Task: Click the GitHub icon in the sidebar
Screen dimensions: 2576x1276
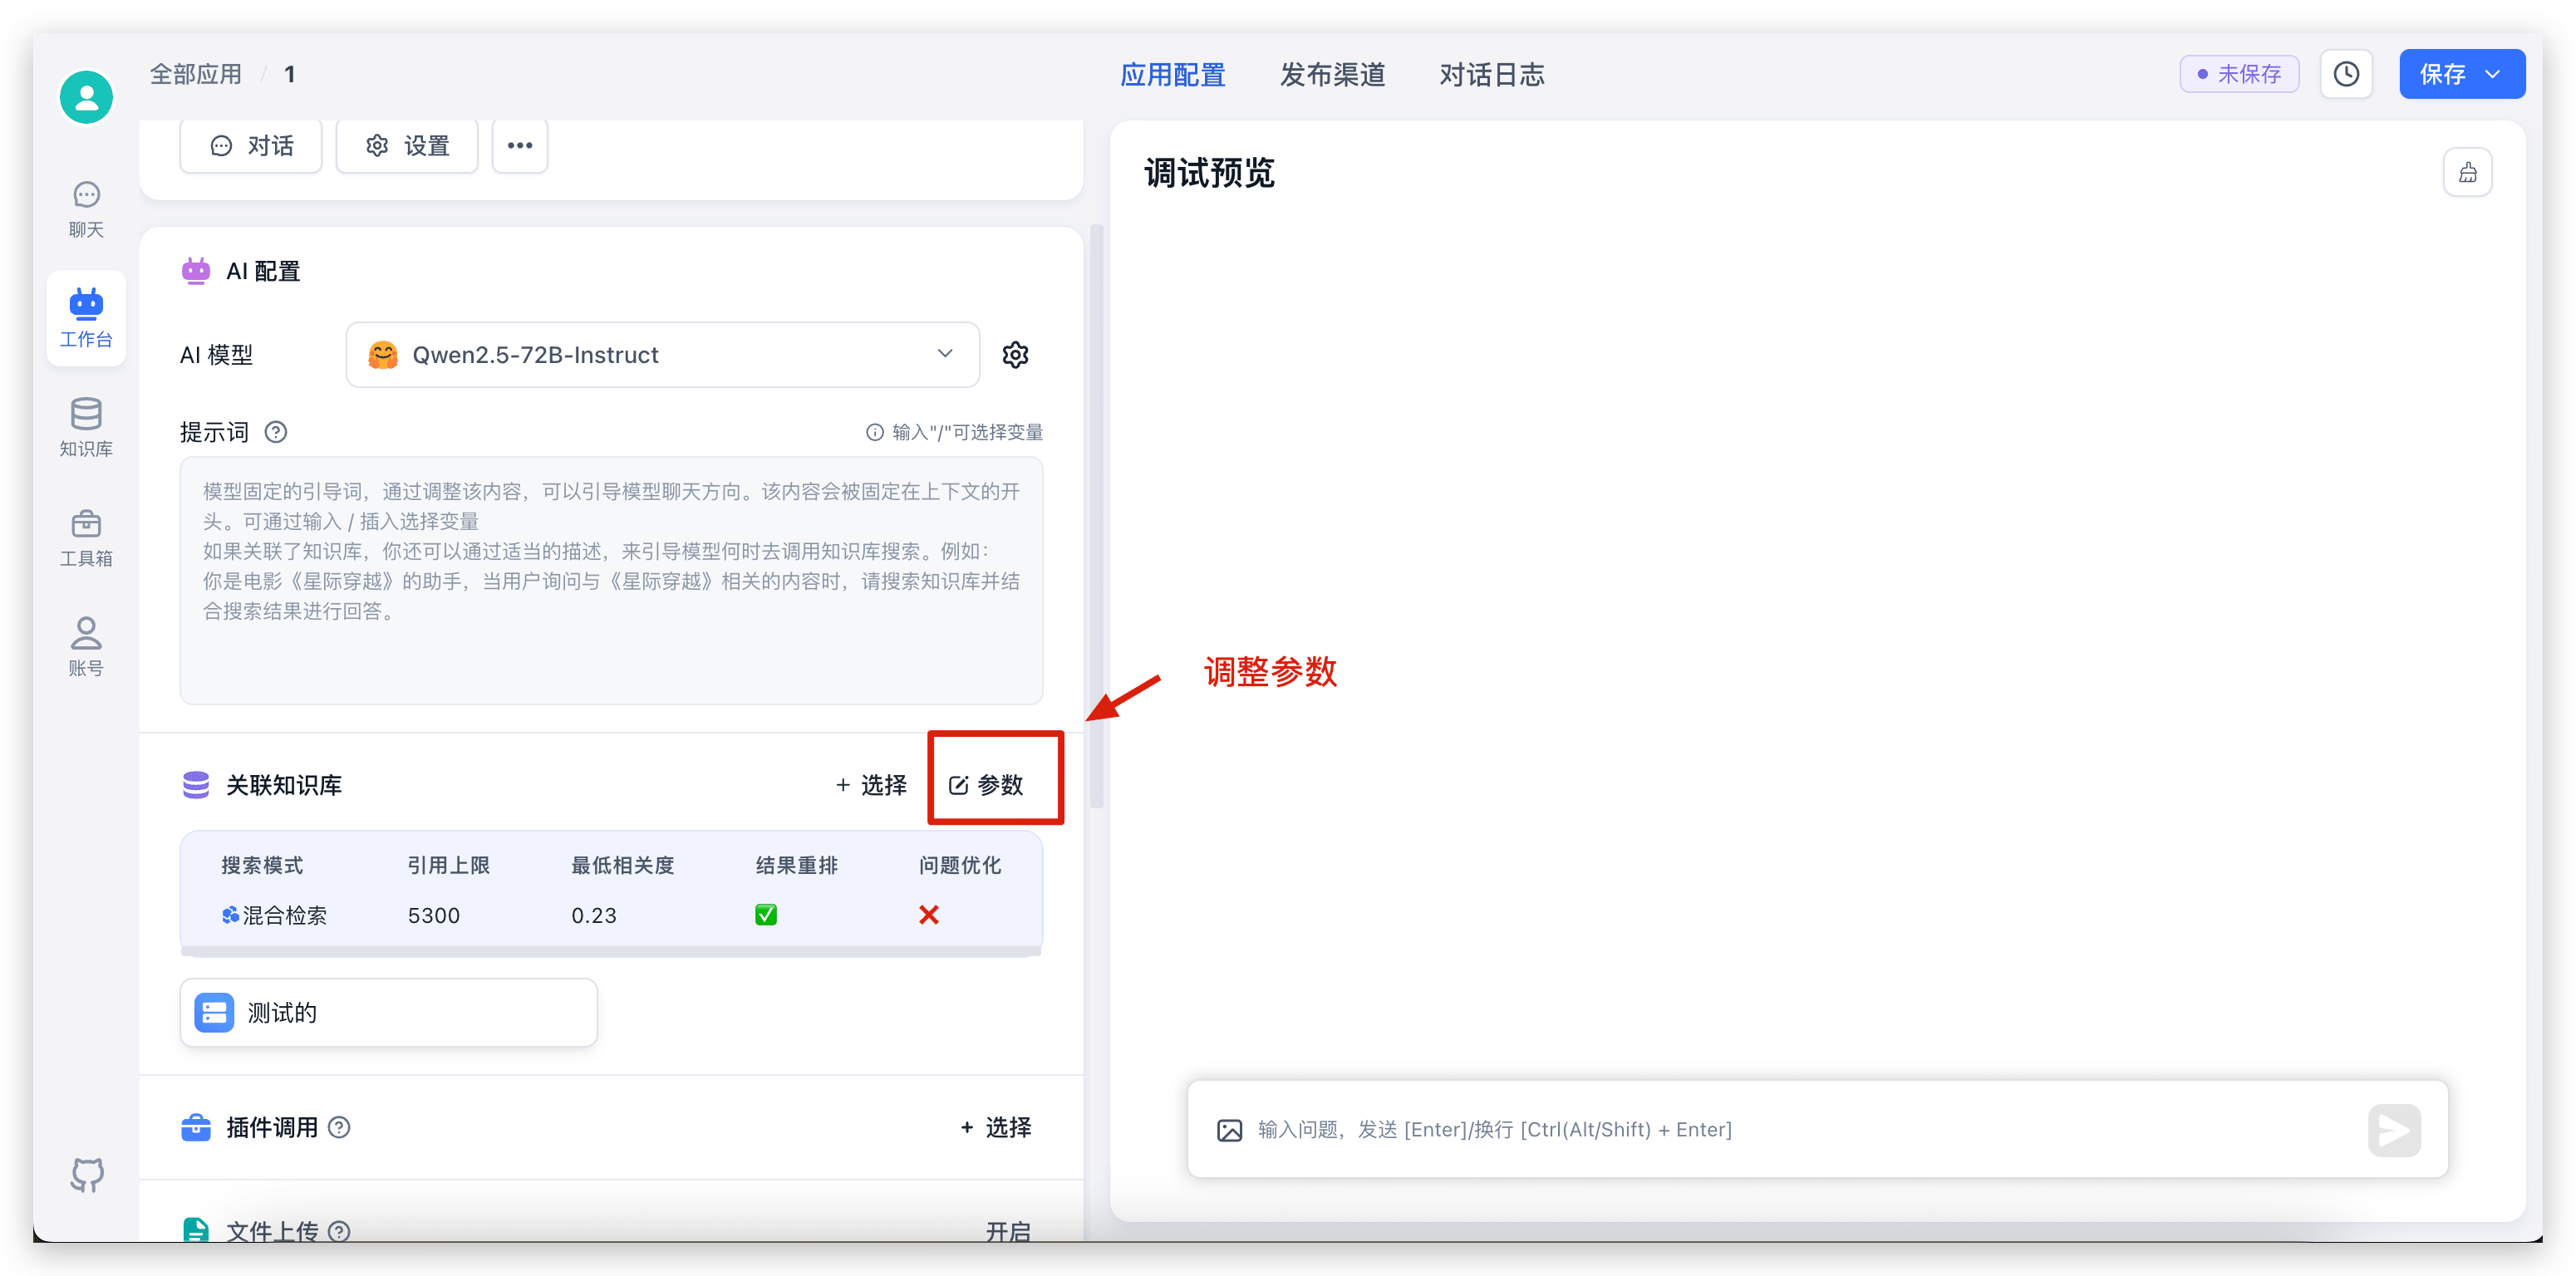Action: (87, 1174)
